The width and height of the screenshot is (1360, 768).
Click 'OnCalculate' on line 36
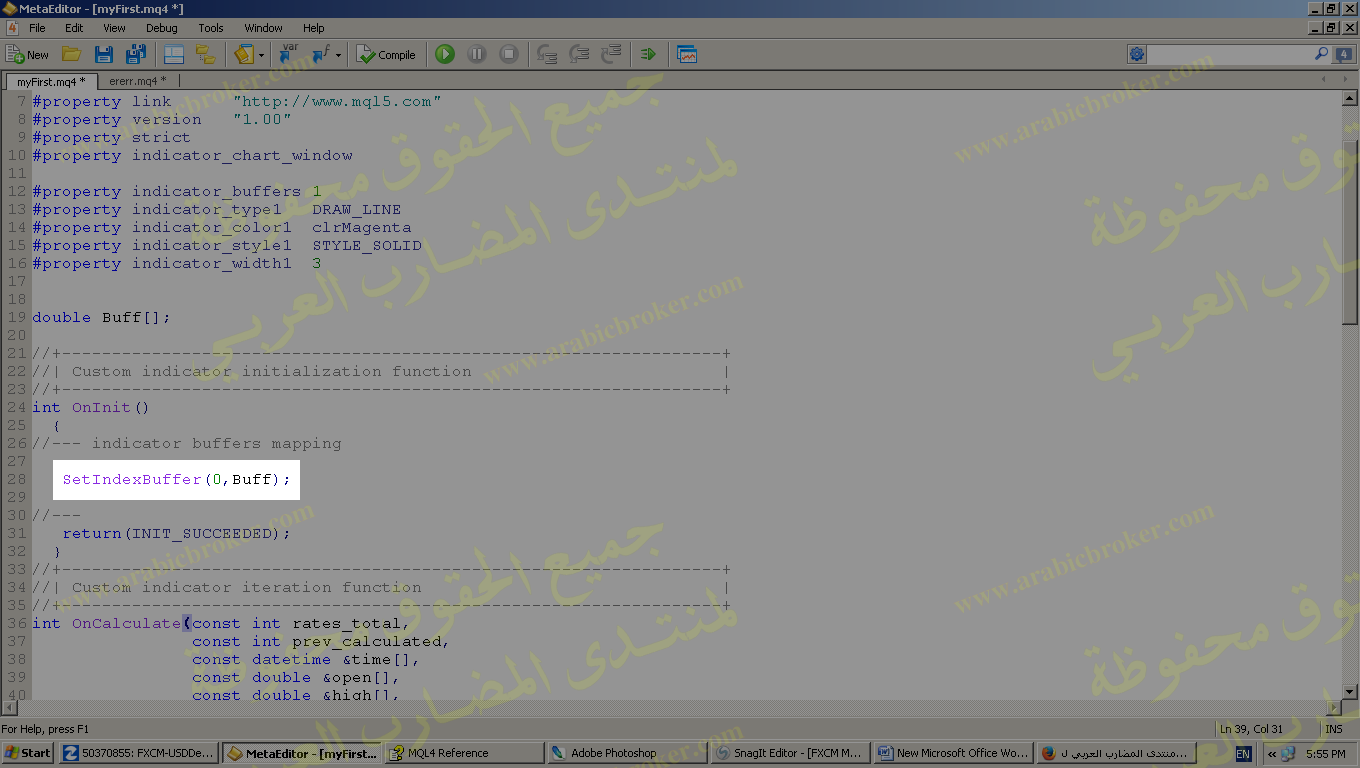(x=126, y=623)
